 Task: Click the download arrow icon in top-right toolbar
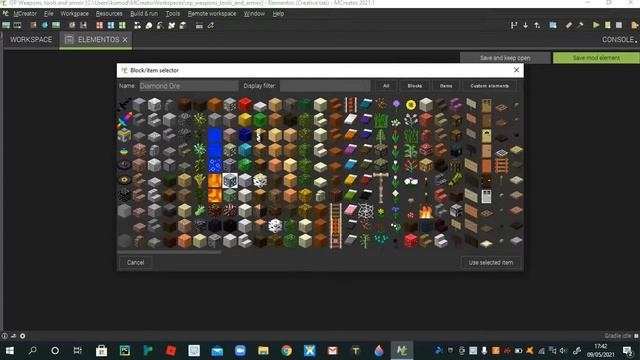point(525,25)
